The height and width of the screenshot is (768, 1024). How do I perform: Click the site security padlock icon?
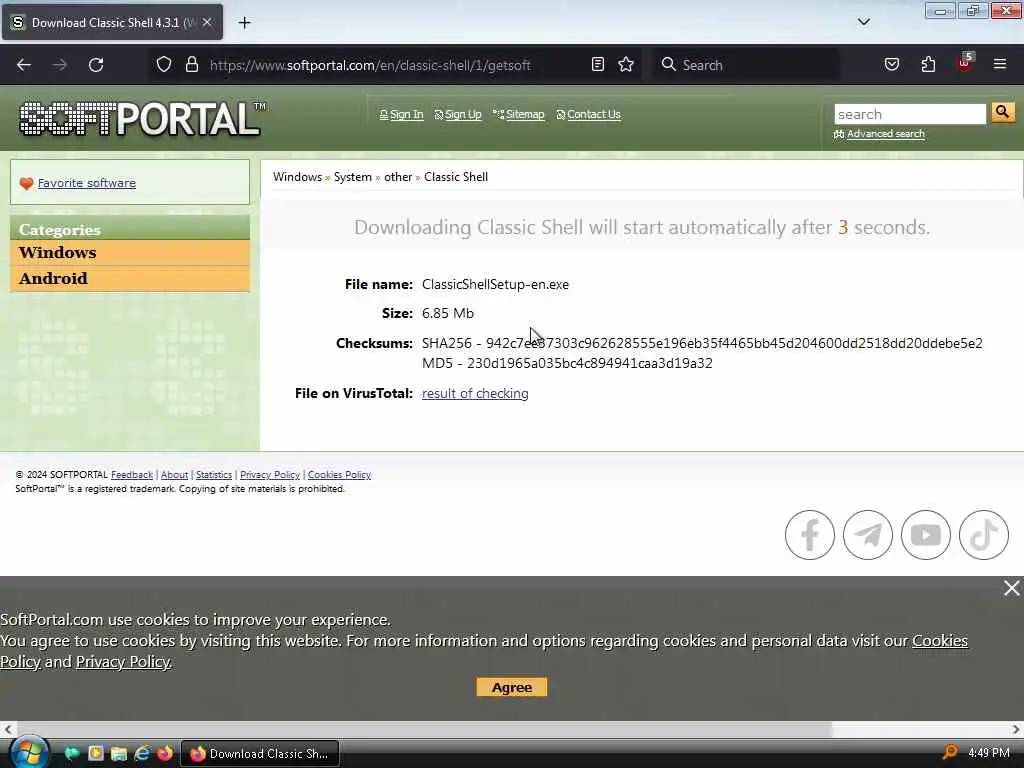pos(191,65)
